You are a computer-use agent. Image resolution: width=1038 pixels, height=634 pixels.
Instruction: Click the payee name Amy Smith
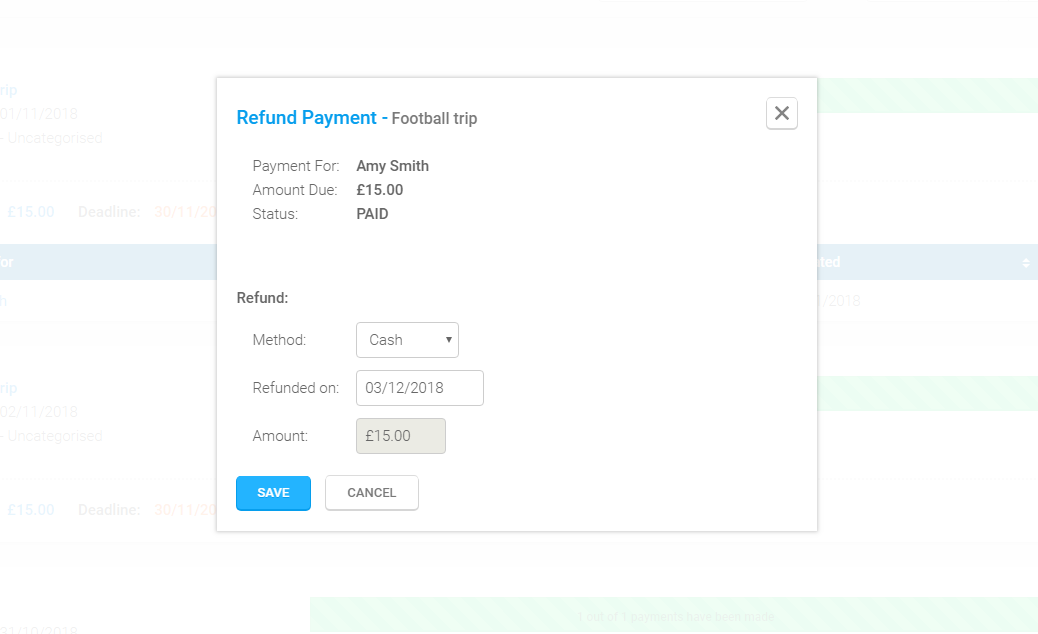coord(392,166)
